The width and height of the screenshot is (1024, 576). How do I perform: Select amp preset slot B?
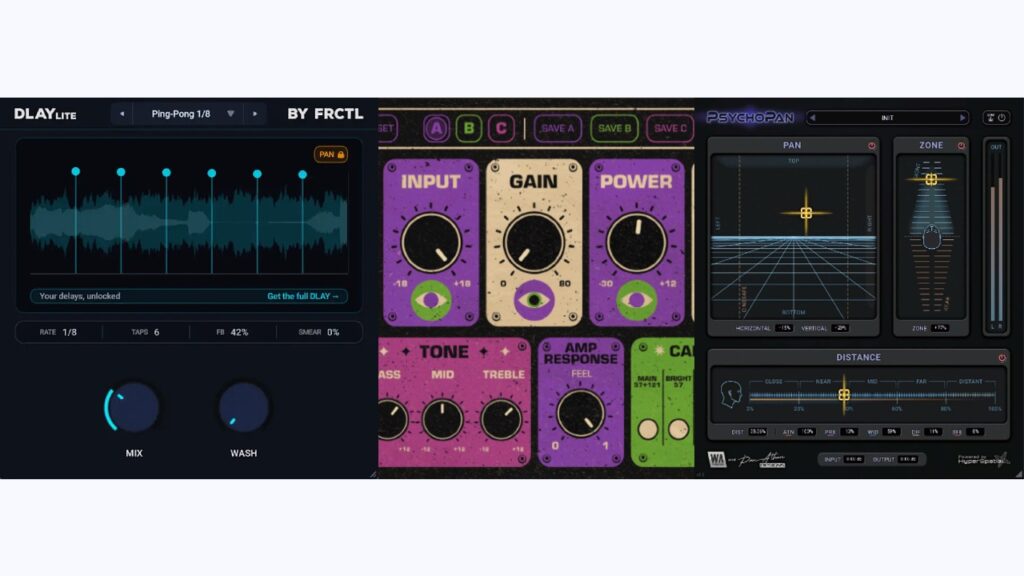pos(469,129)
